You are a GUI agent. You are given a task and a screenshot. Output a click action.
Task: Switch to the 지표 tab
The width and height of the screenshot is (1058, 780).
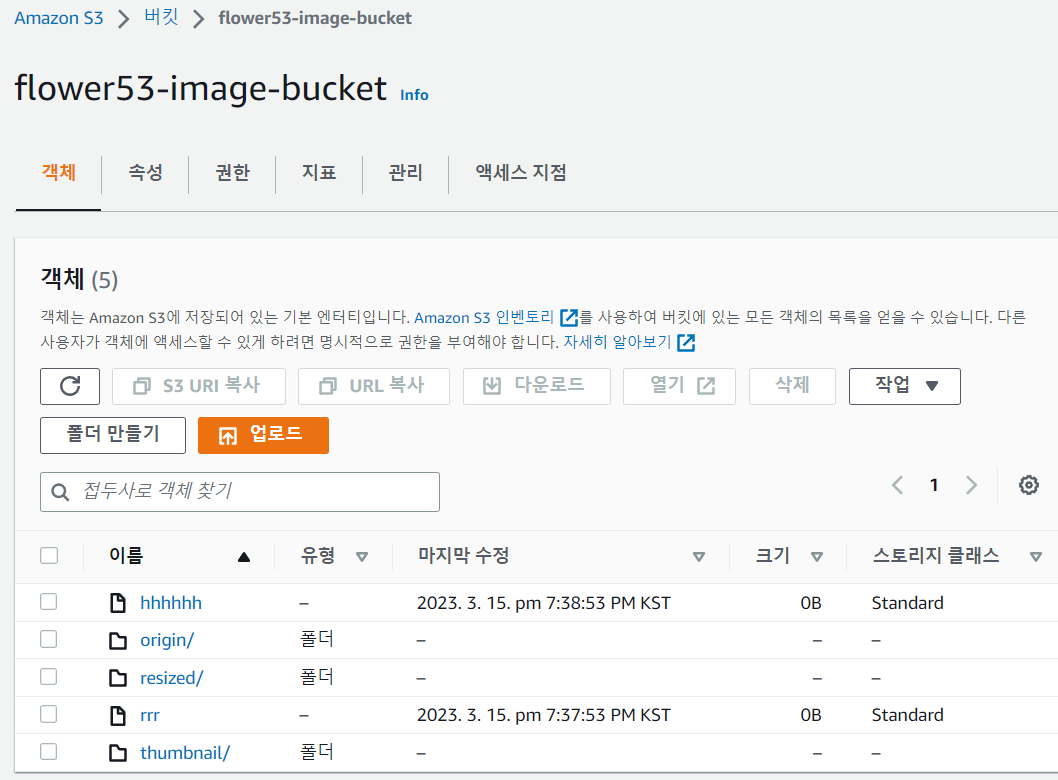(319, 173)
